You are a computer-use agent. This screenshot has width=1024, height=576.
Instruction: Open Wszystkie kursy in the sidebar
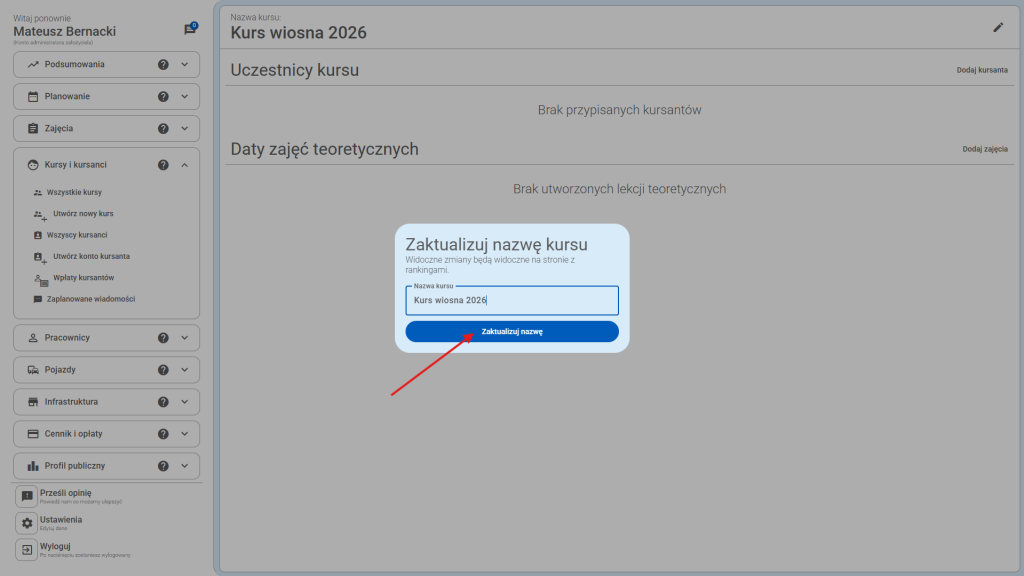(x=74, y=192)
